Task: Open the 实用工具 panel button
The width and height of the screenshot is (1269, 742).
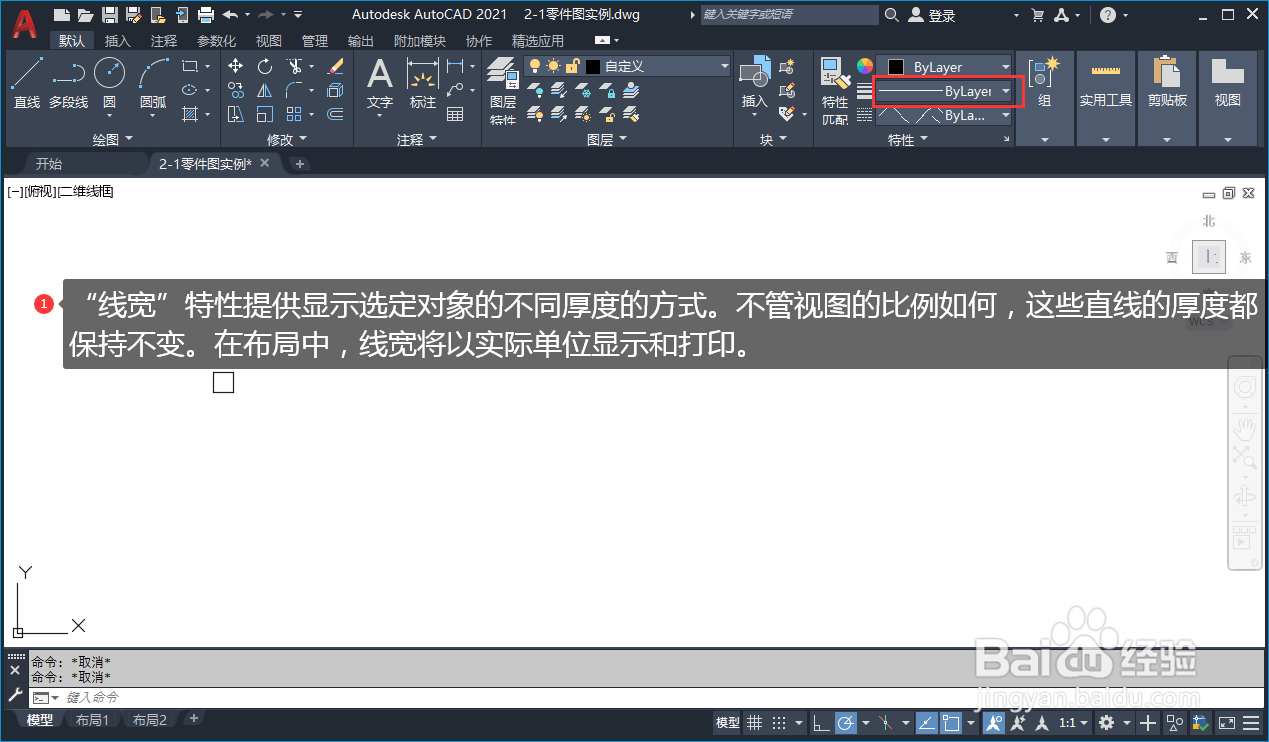Action: [x=1106, y=100]
